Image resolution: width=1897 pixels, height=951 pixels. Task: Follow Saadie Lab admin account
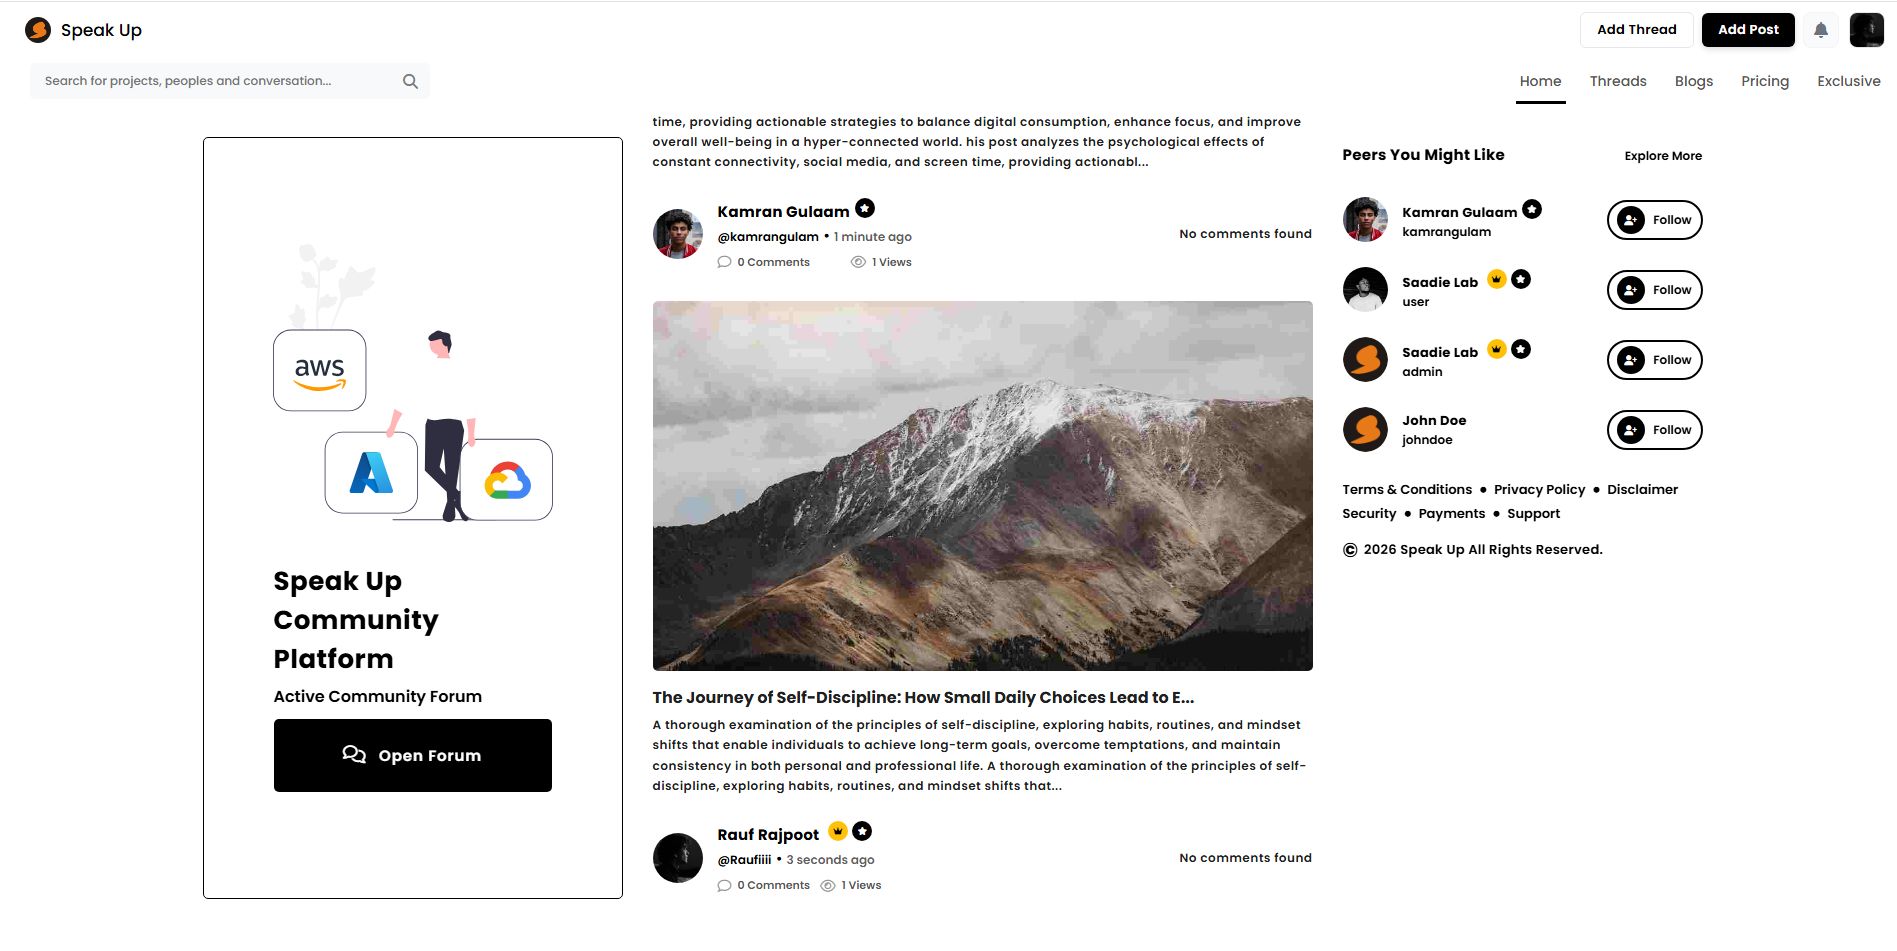pyautogui.click(x=1654, y=360)
